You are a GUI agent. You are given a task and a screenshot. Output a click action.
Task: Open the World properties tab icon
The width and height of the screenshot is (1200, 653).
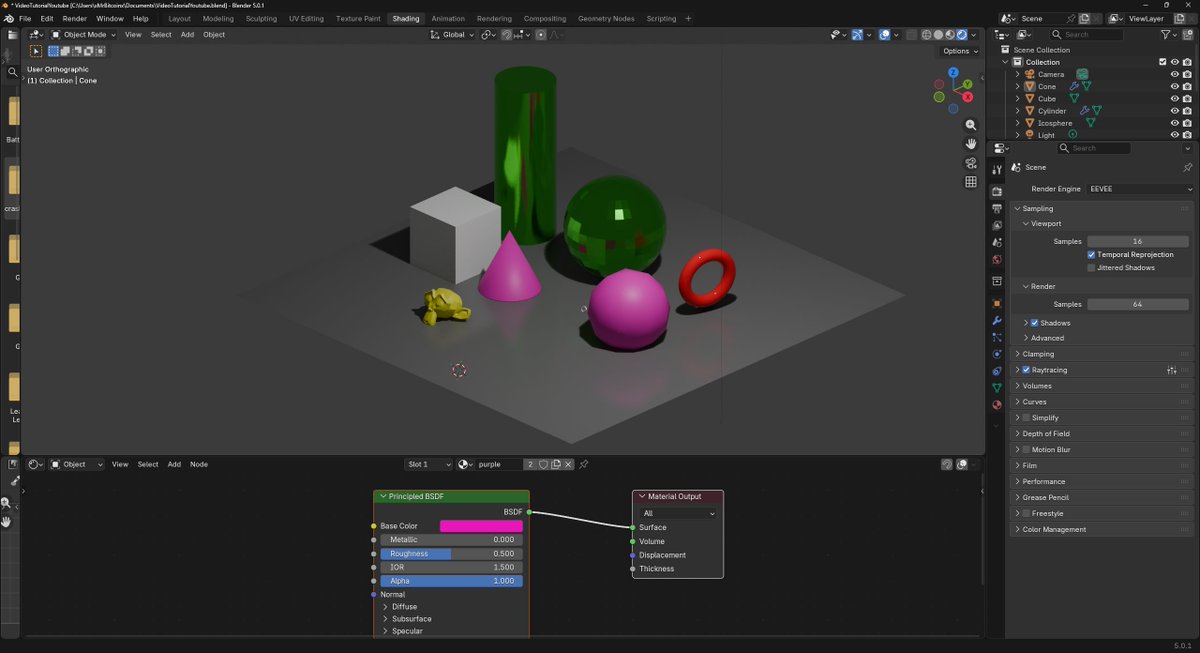point(996,259)
